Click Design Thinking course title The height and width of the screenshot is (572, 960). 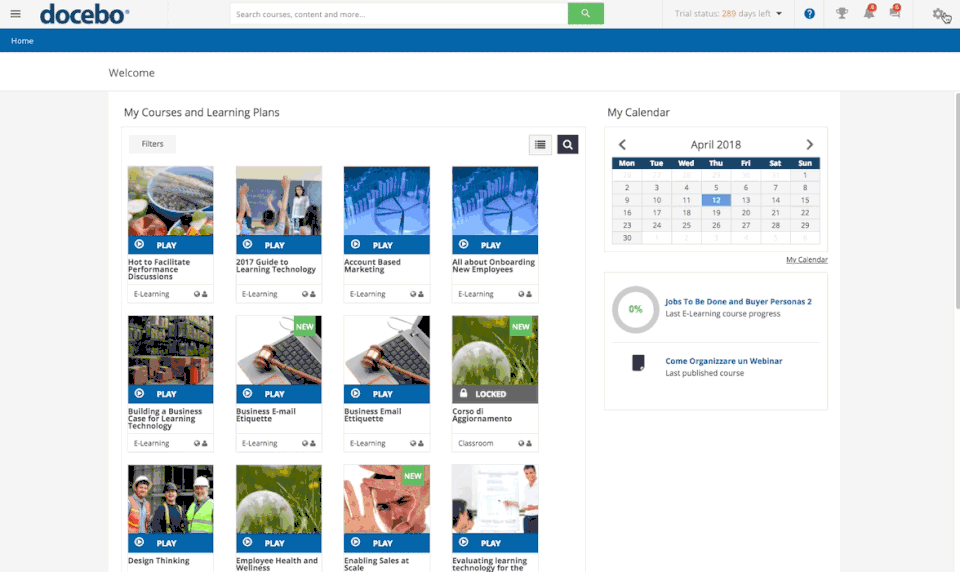pos(159,560)
